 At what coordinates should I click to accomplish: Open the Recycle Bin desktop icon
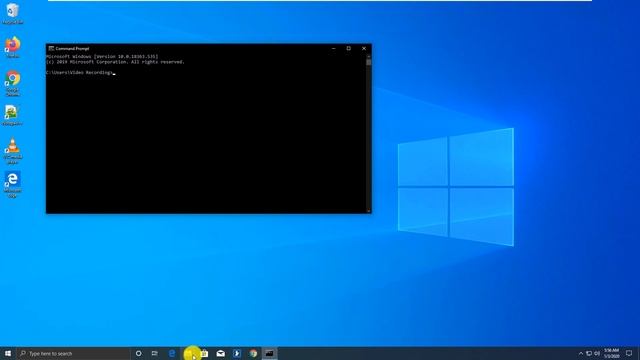coord(13,13)
